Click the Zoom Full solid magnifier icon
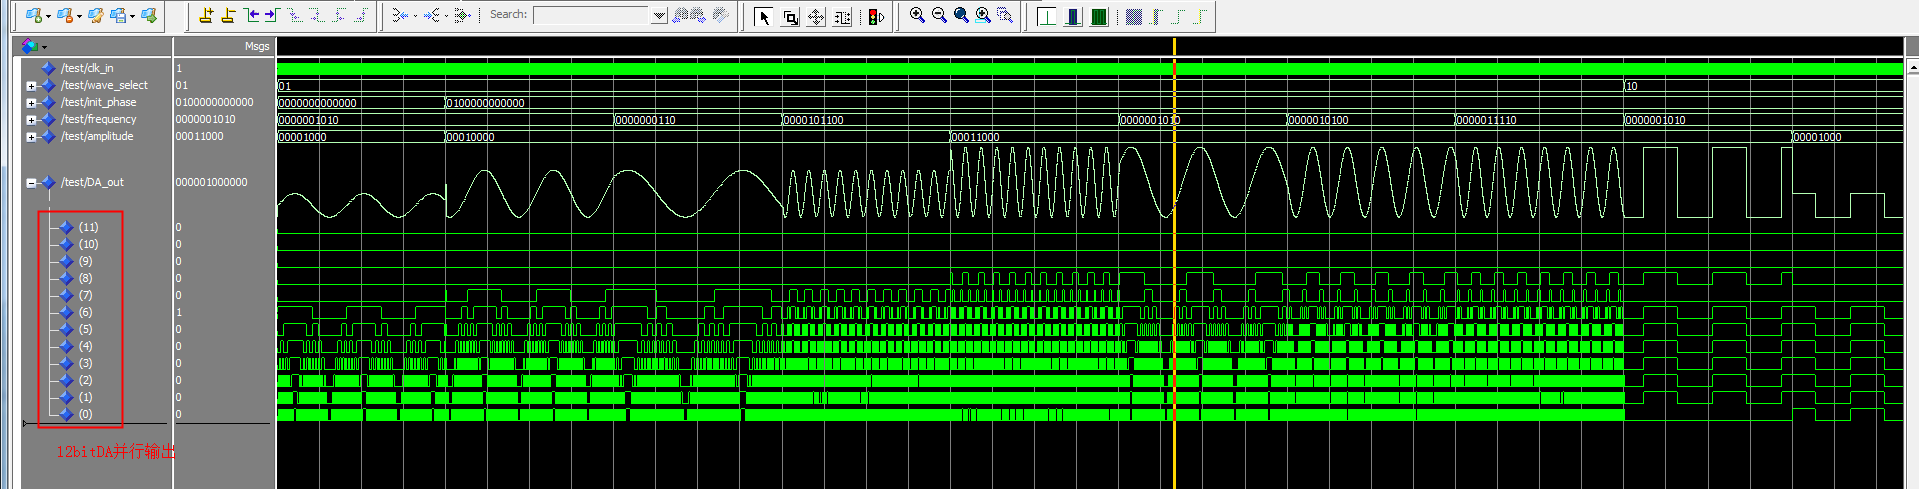1919x489 pixels. pos(961,15)
